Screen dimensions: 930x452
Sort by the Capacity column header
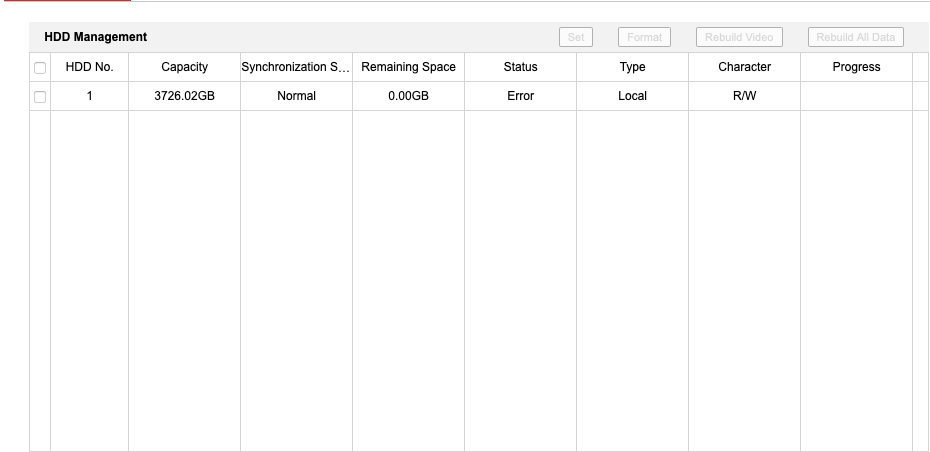(x=184, y=67)
